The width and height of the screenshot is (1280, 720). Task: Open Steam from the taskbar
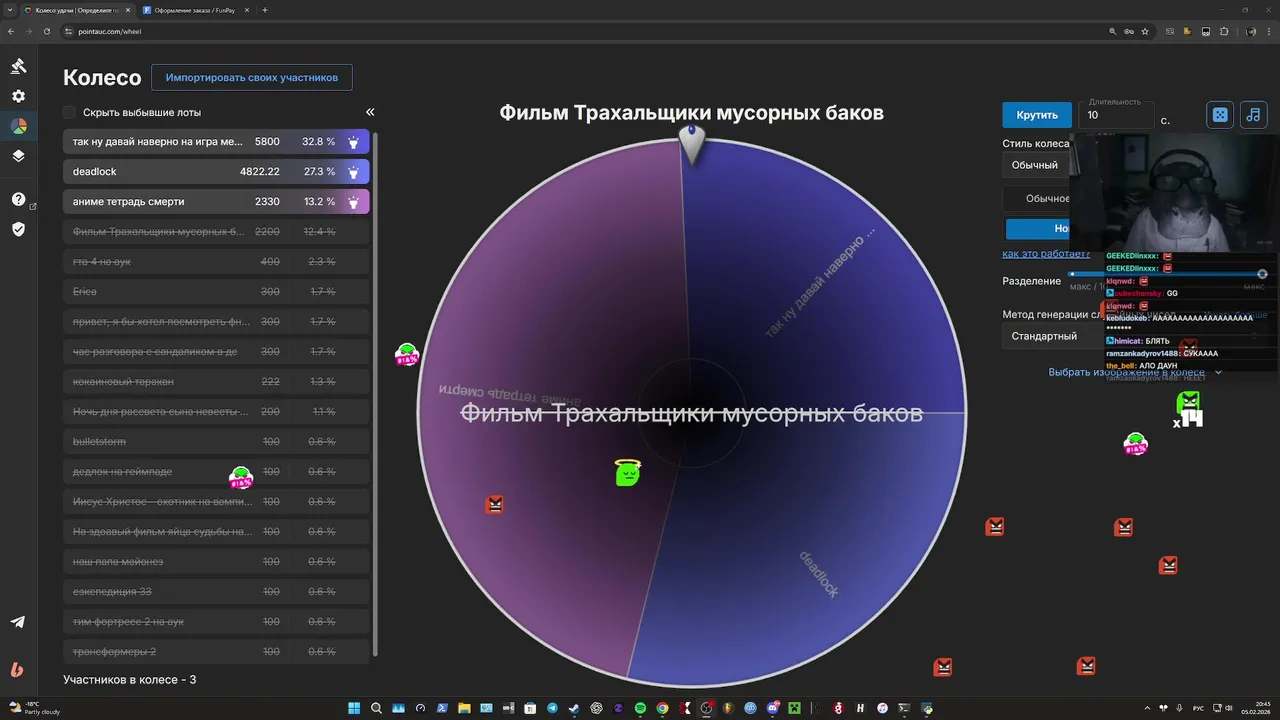573,708
